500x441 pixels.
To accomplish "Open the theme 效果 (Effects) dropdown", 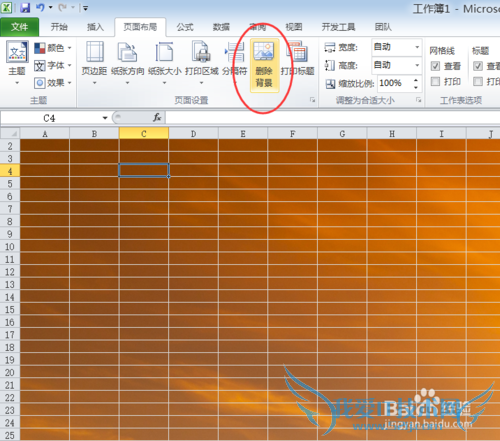I will [x=53, y=83].
